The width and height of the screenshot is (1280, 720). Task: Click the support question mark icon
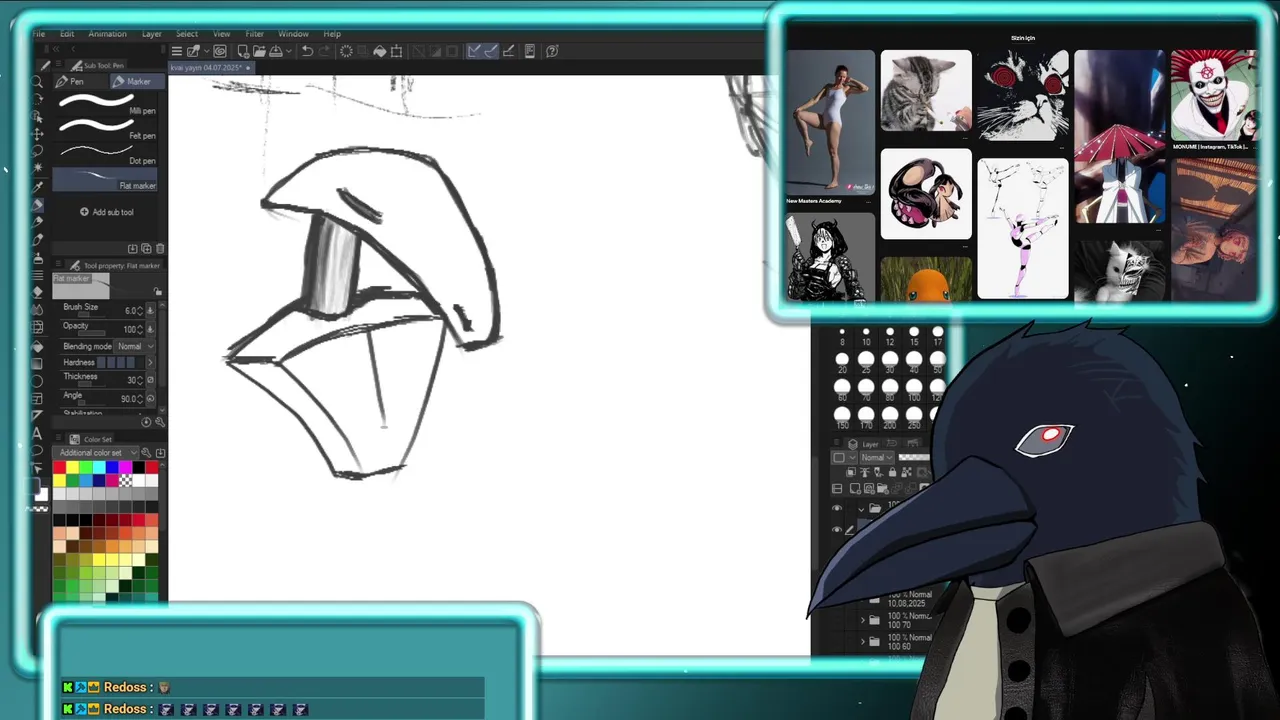[552, 51]
